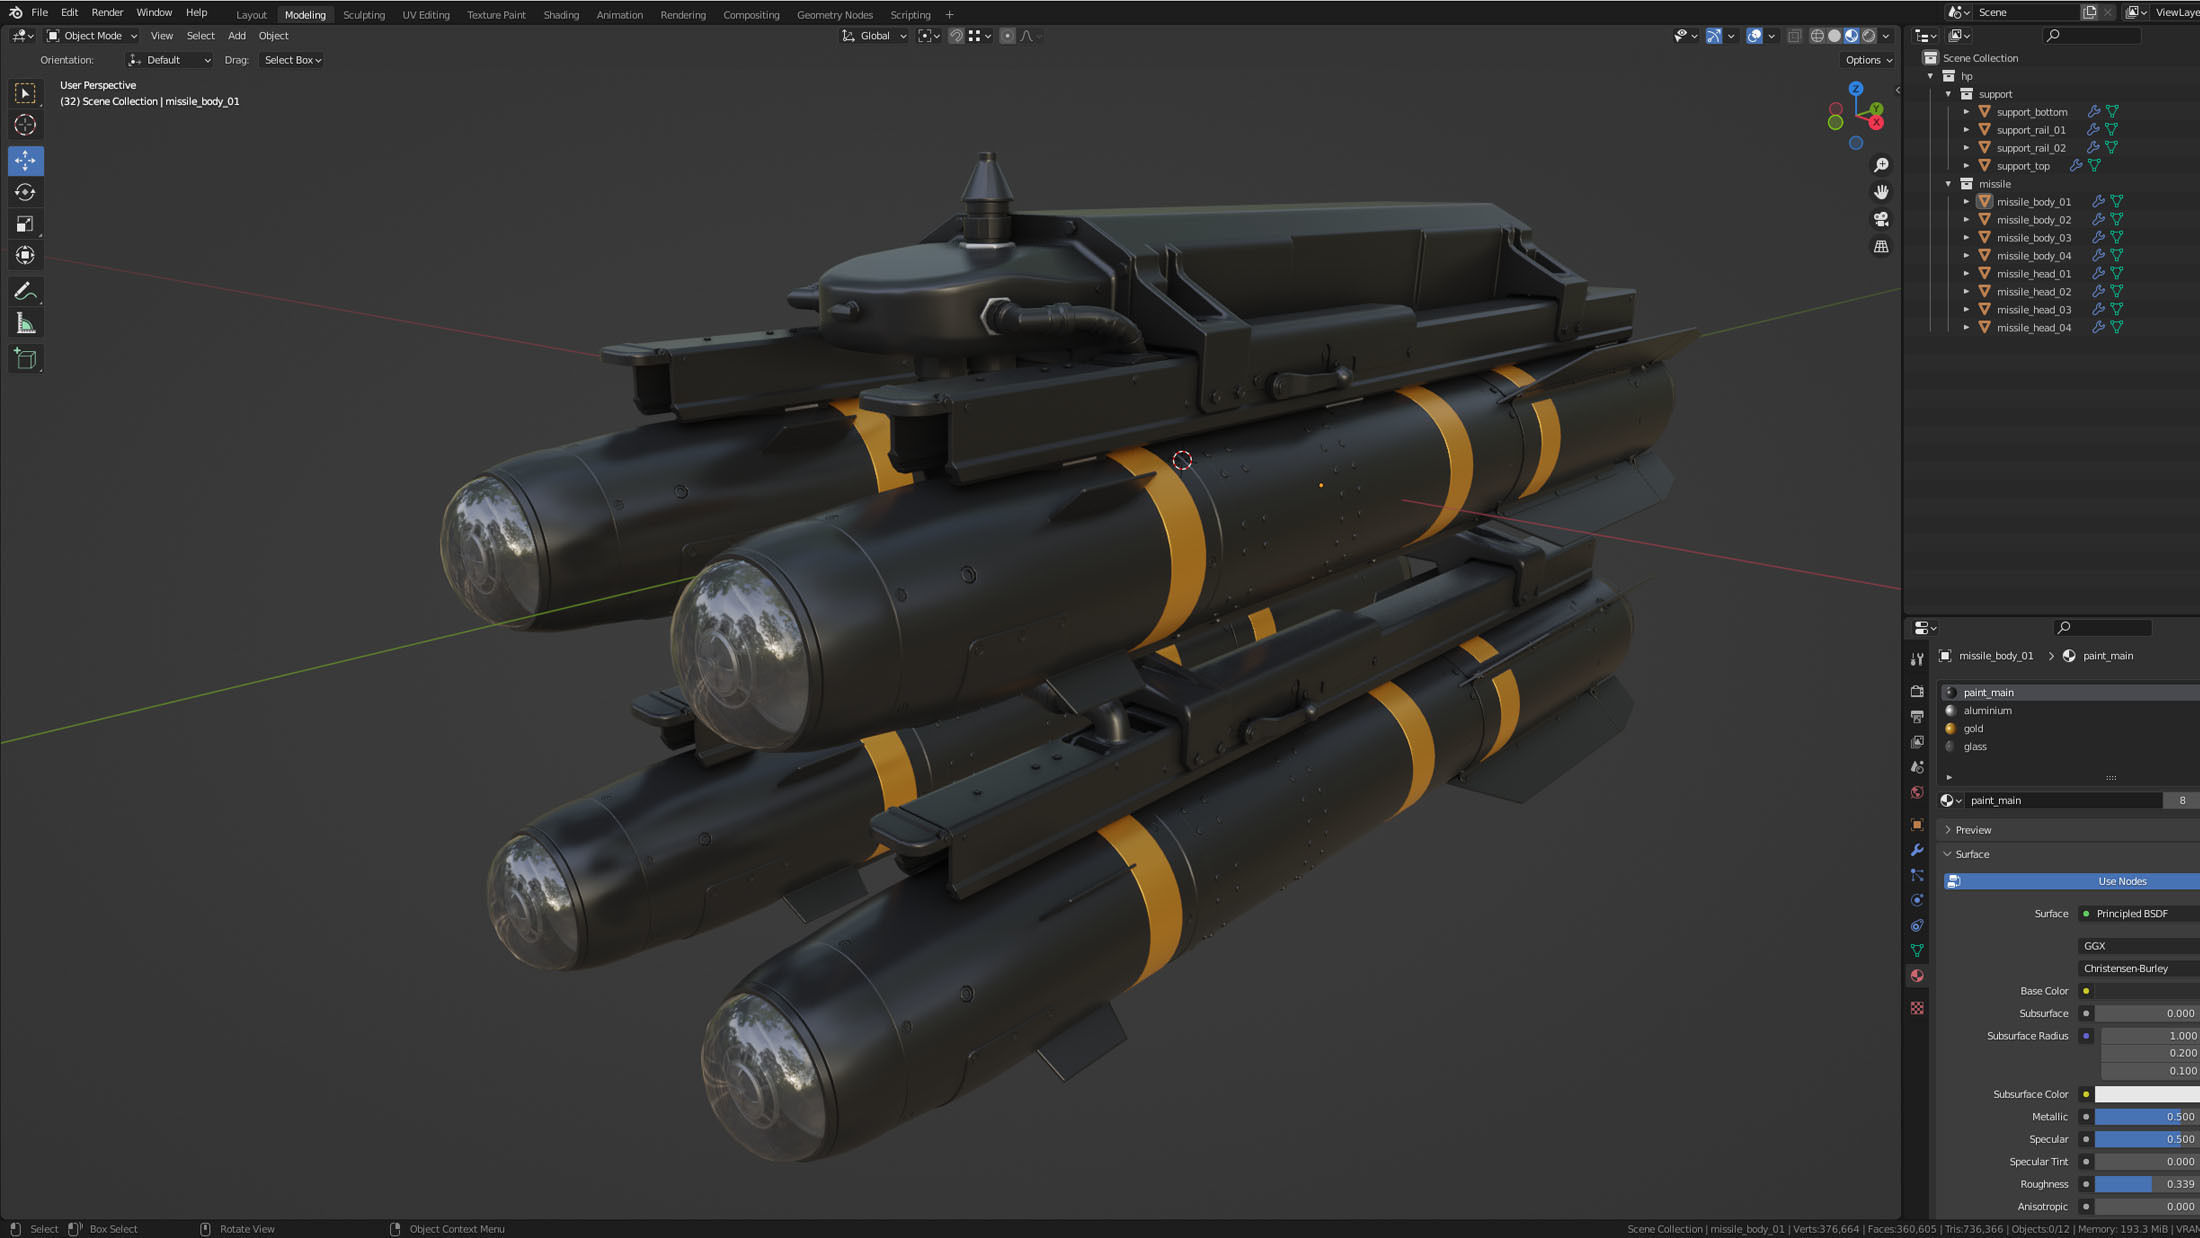Open the Physics properties tab
This screenshot has height=1238, width=2200.
(x=1917, y=900)
